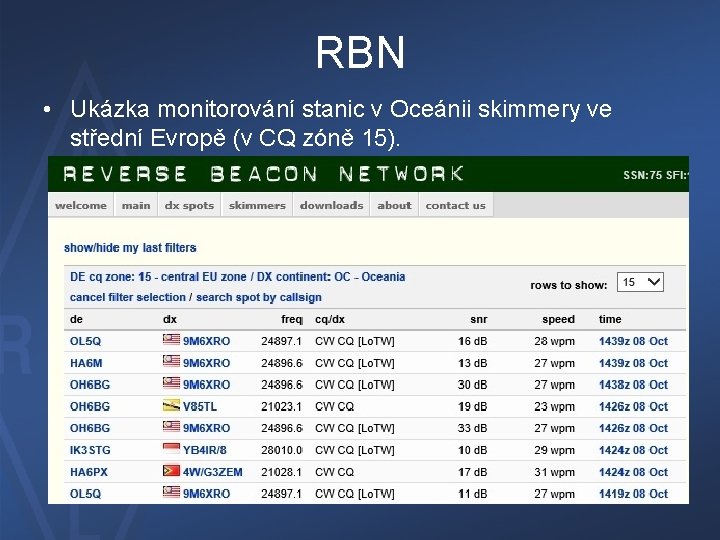Click the Malaysia flag in the 1419z row
The width and height of the screenshot is (720, 540).
point(171,493)
